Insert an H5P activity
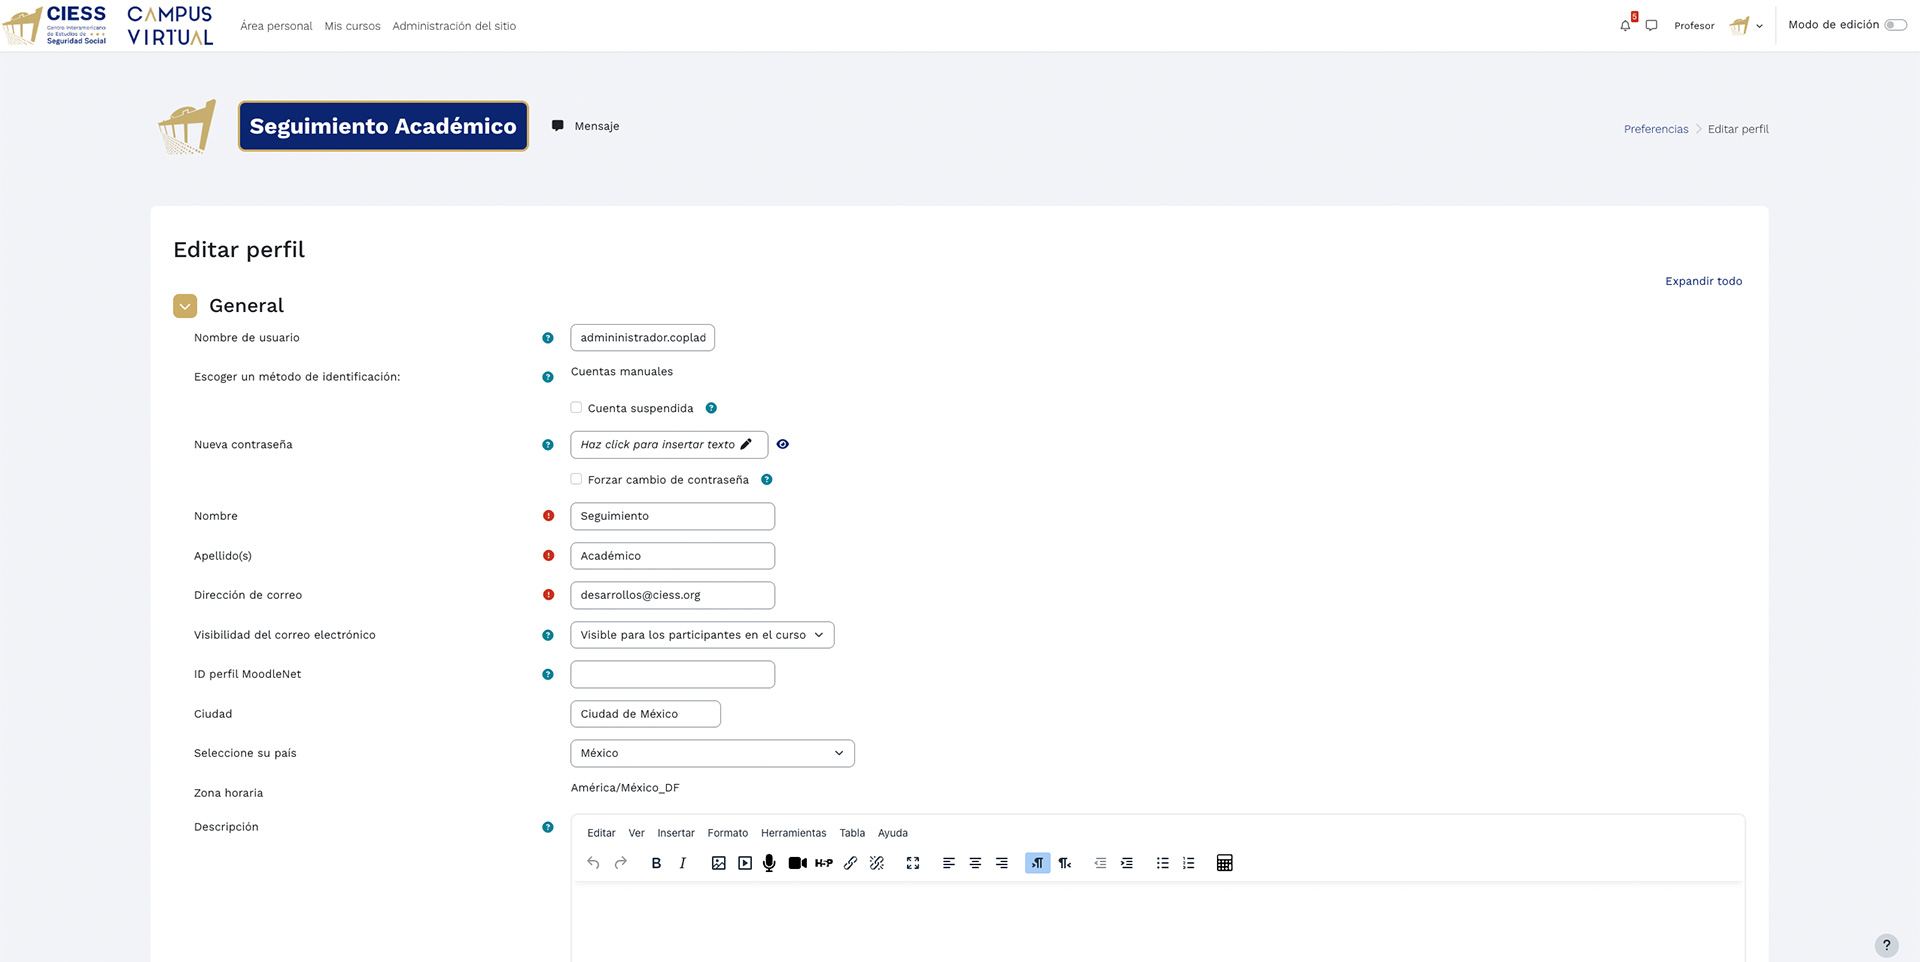This screenshot has width=1920, height=962. tap(824, 862)
